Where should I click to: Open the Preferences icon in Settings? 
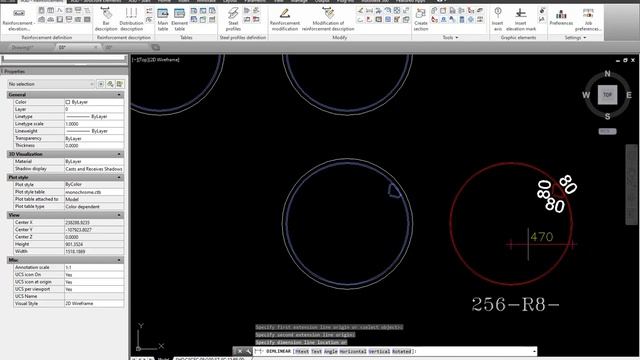point(561,17)
